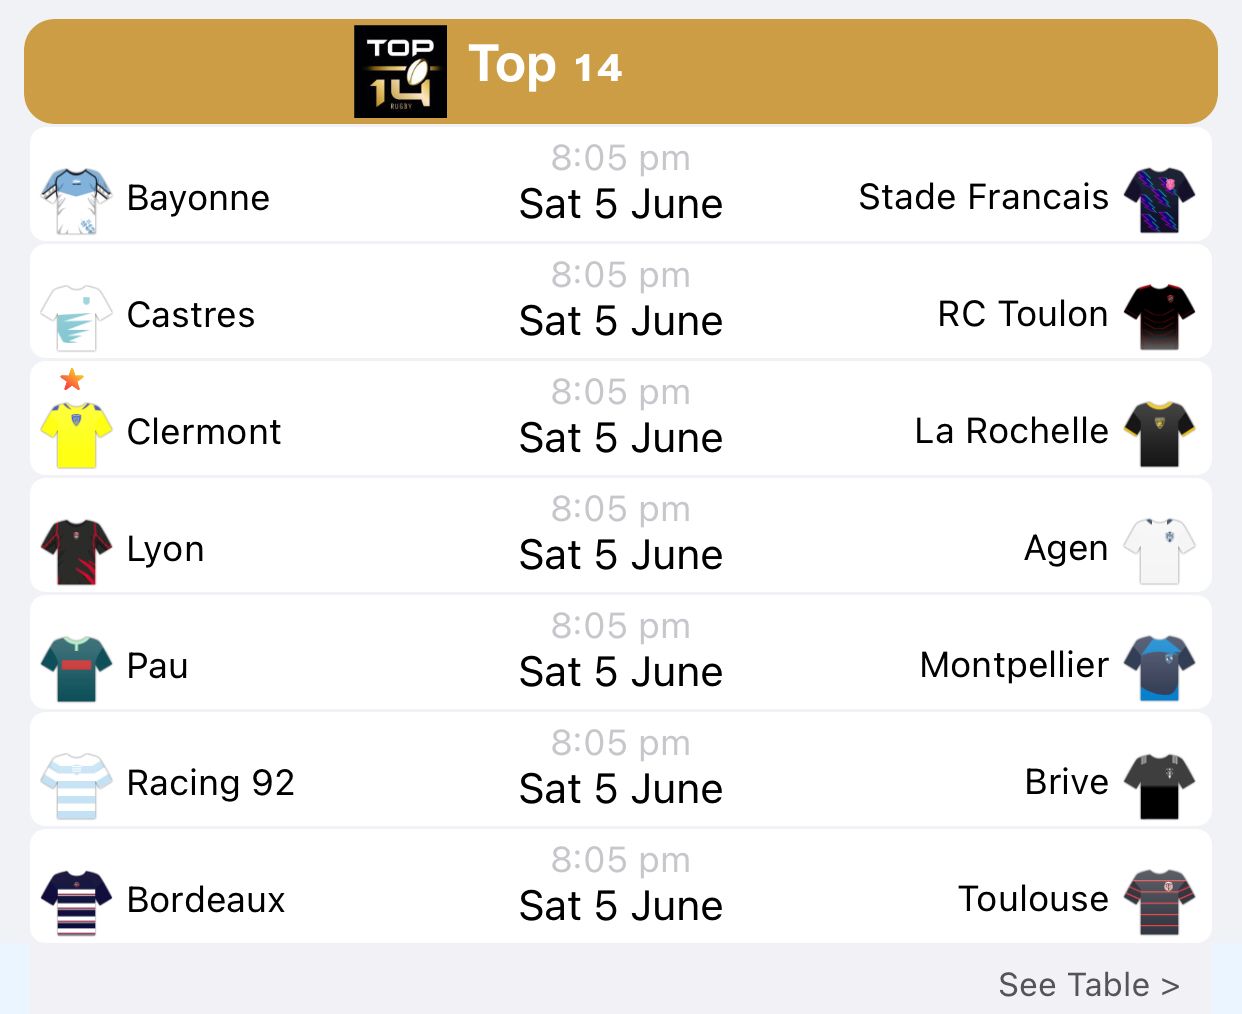Select the Brive team name
The height and width of the screenshot is (1014, 1242).
[1066, 782]
